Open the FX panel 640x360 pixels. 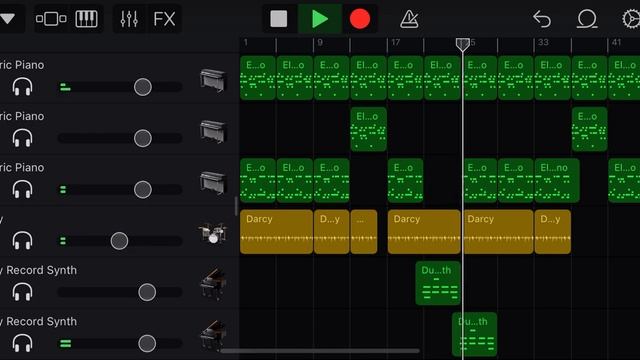coord(164,19)
